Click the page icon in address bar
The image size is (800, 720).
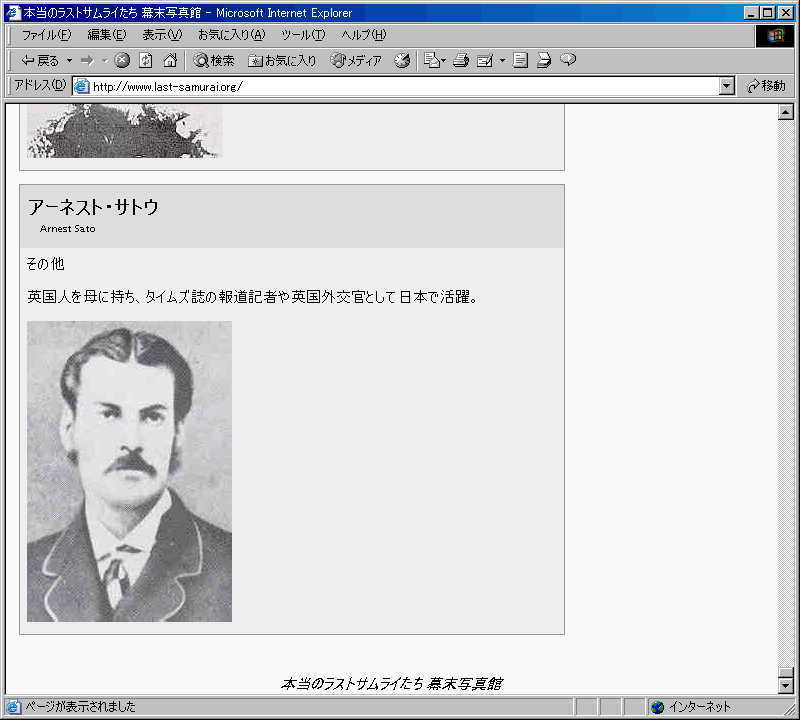coord(82,86)
